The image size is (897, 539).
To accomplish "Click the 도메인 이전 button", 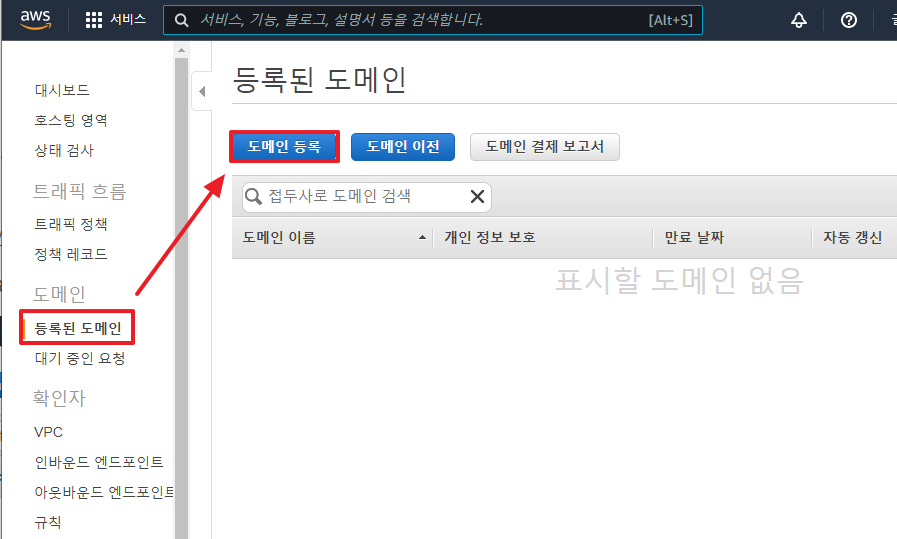I will [x=403, y=146].
